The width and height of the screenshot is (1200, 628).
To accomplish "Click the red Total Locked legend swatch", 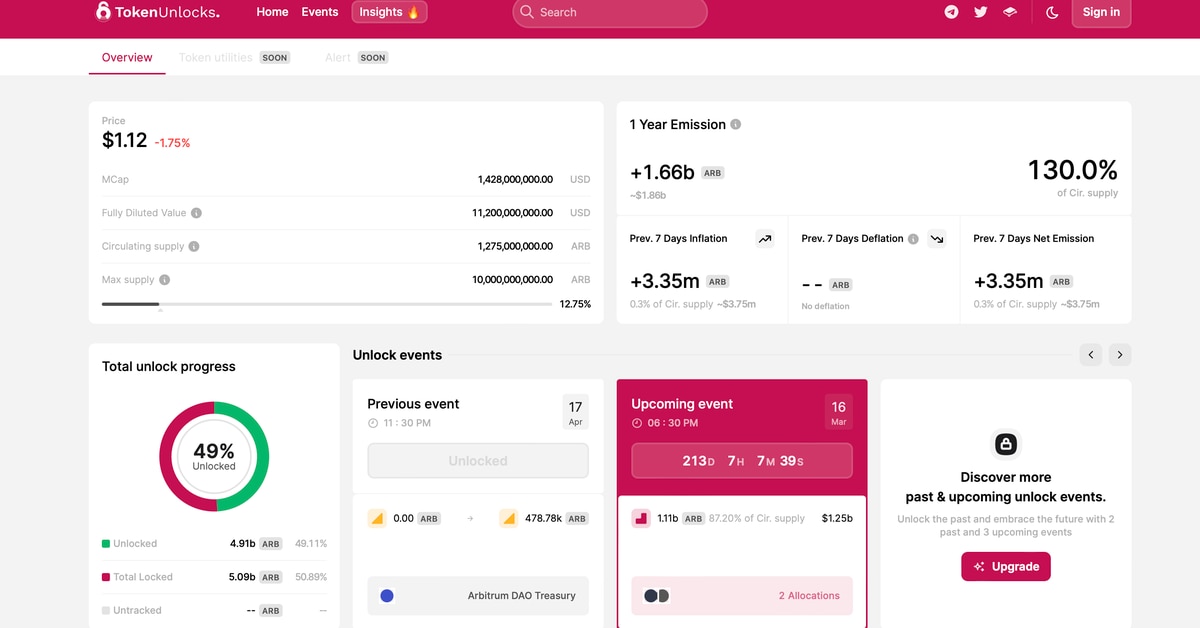I will [106, 577].
